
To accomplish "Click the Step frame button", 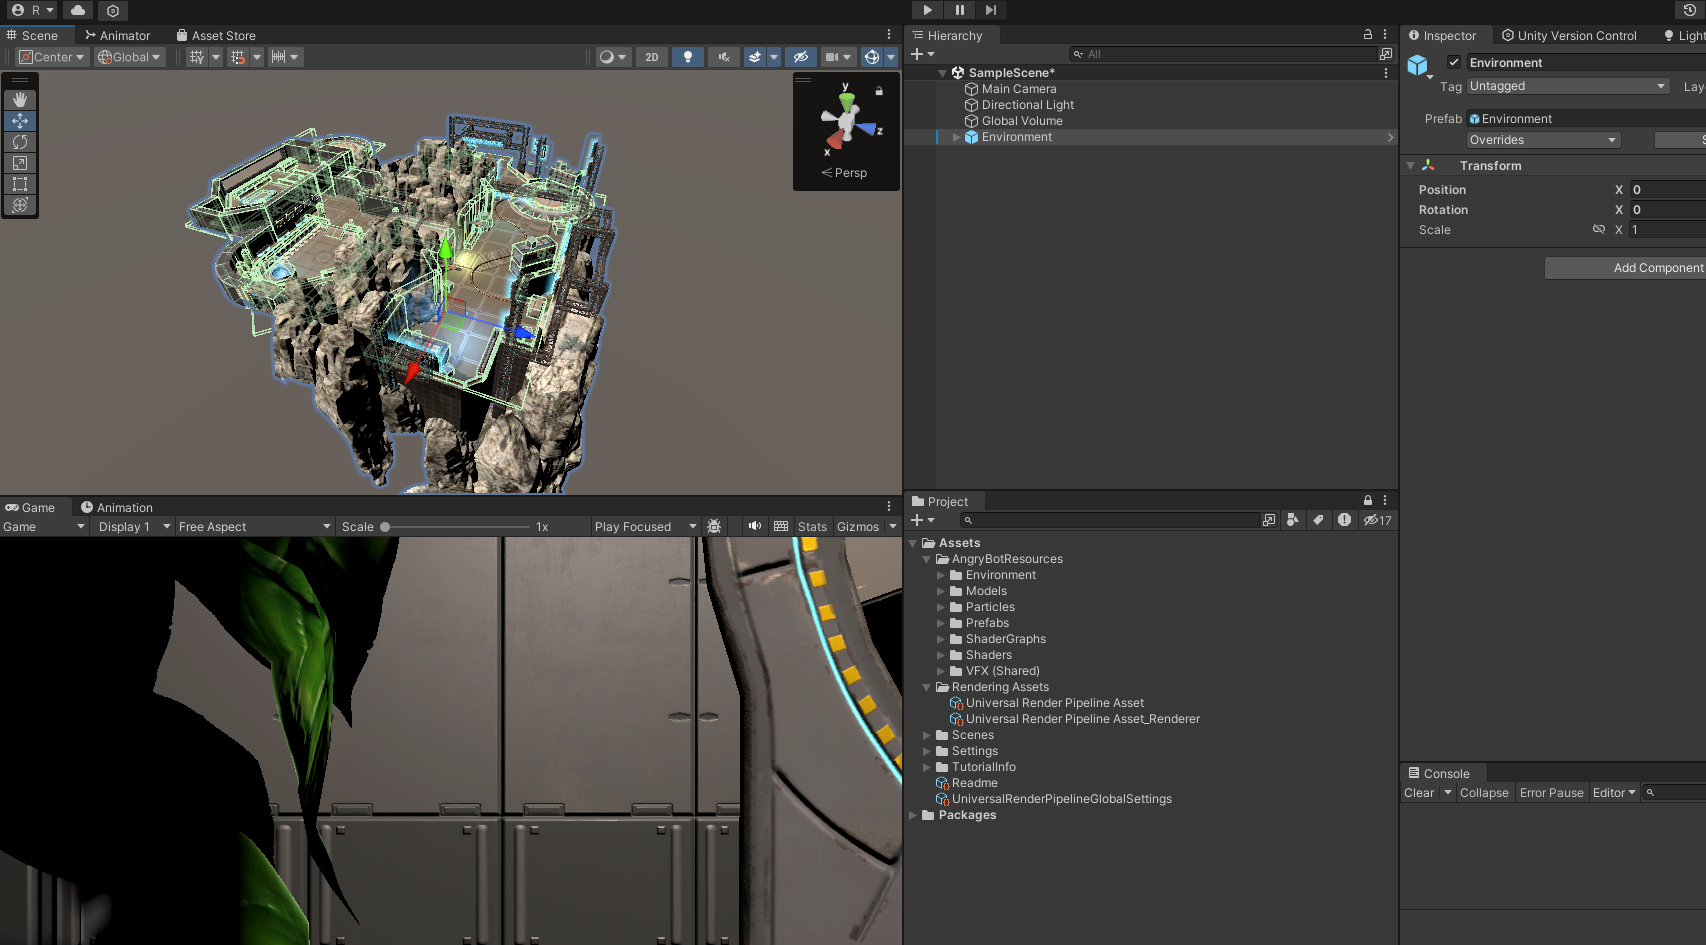I will (x=990, y=10).
